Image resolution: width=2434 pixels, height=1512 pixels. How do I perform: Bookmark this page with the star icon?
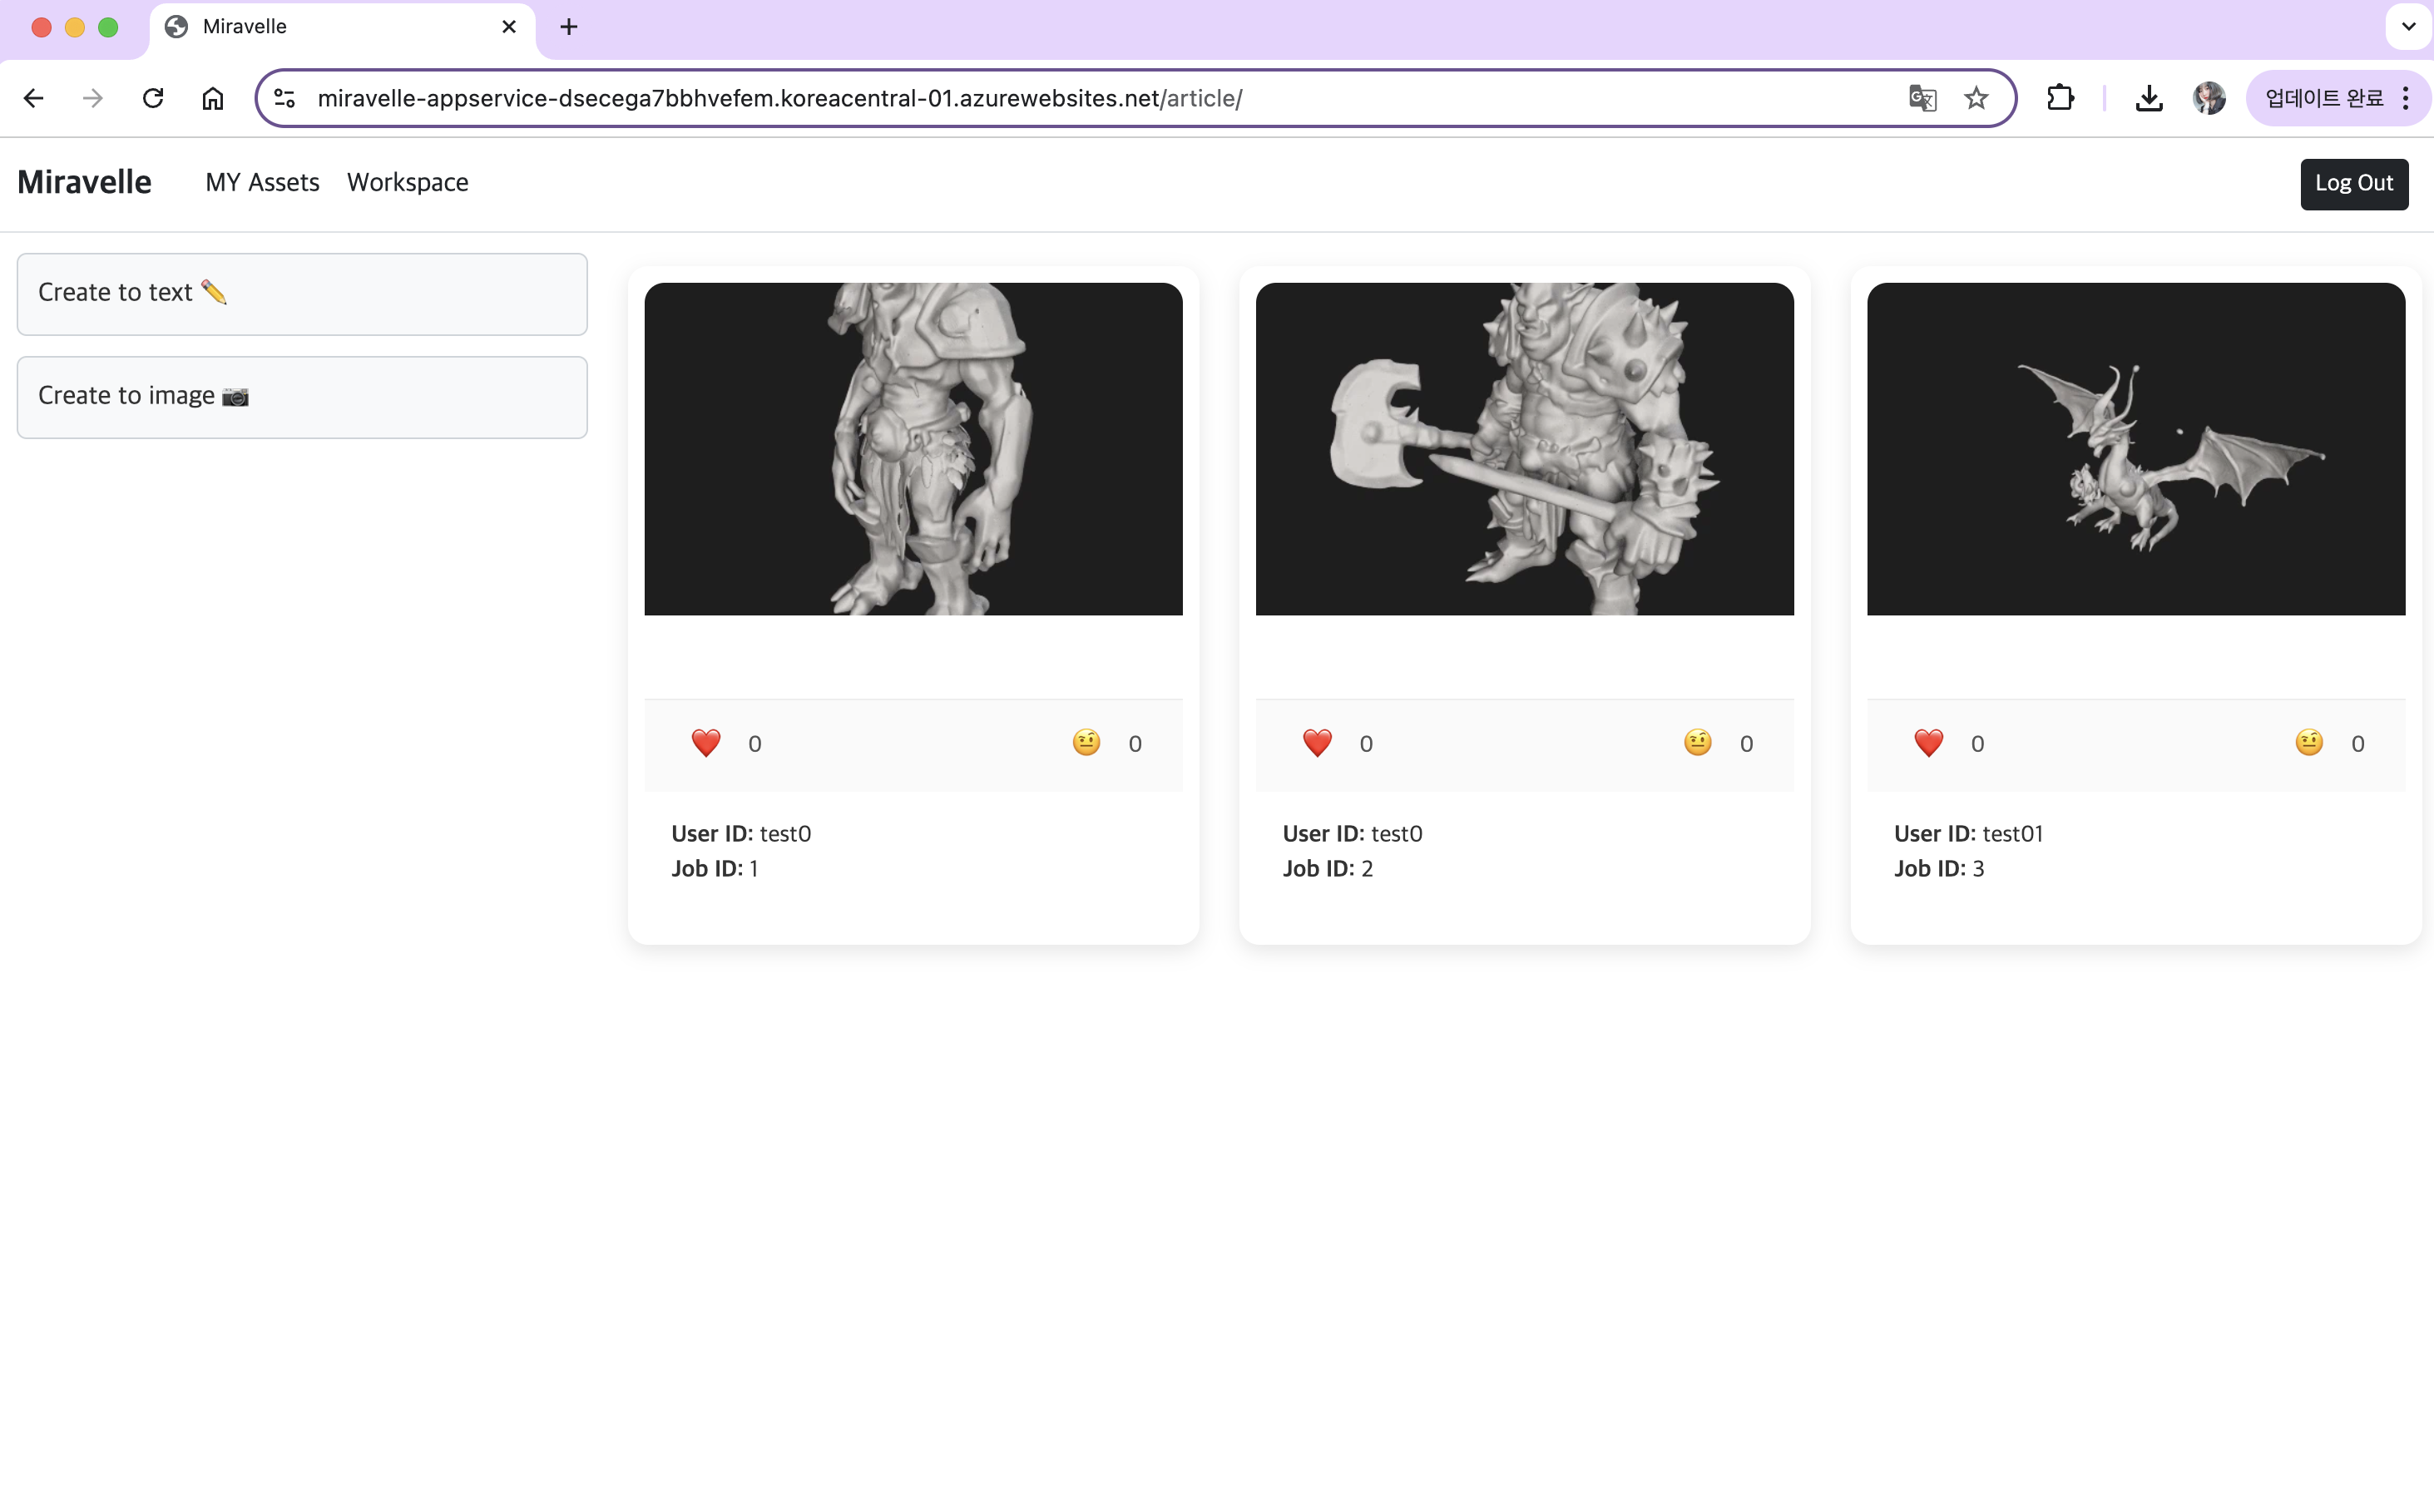tap(1976, 98)
